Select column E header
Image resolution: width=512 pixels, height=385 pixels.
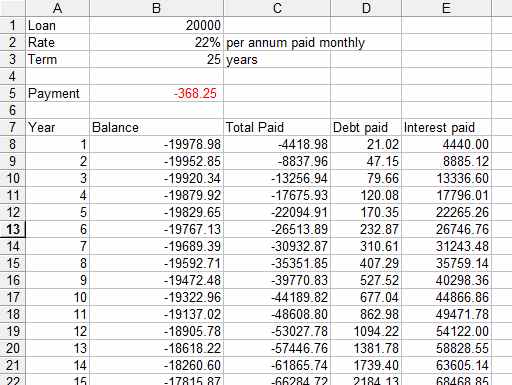tap(446, 8)
